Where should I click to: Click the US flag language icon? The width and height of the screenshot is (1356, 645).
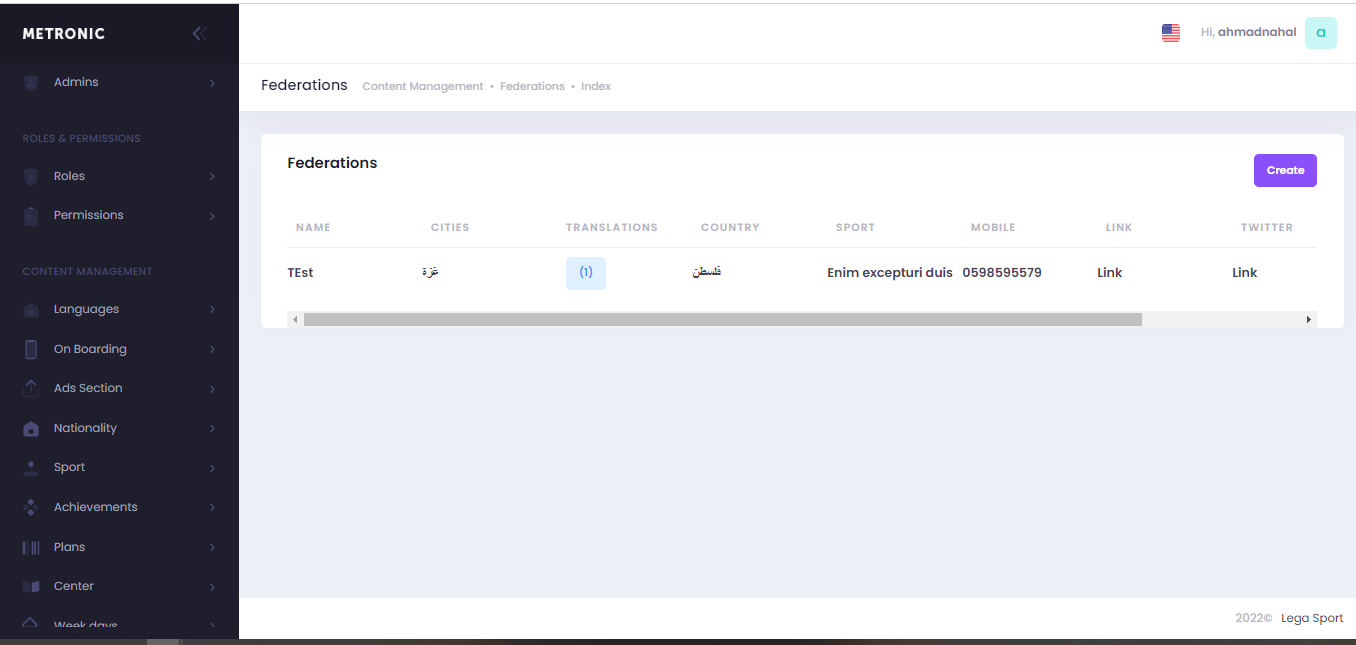[x=1171, y=33]
